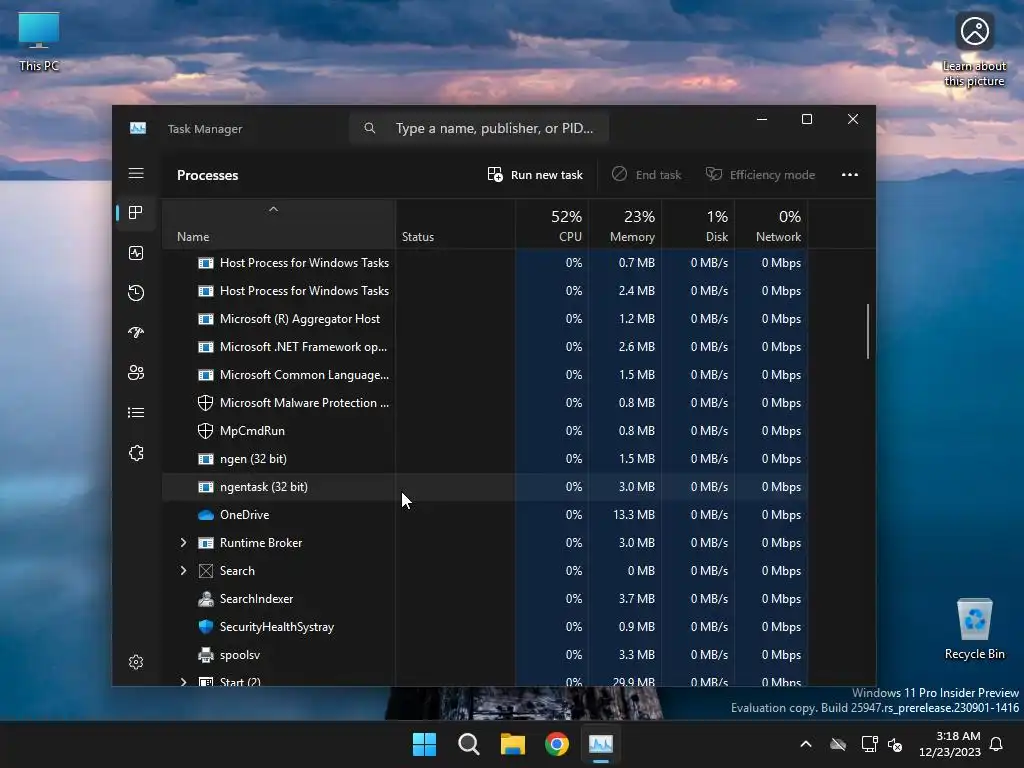The height and width of the screenshot is (768, 1024).
Task: Focus the Task Manager search box
Action: point(479,128)
